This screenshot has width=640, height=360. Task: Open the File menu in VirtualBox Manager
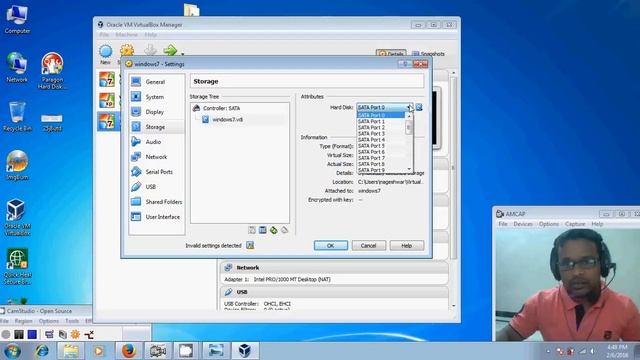click(104, 35)
